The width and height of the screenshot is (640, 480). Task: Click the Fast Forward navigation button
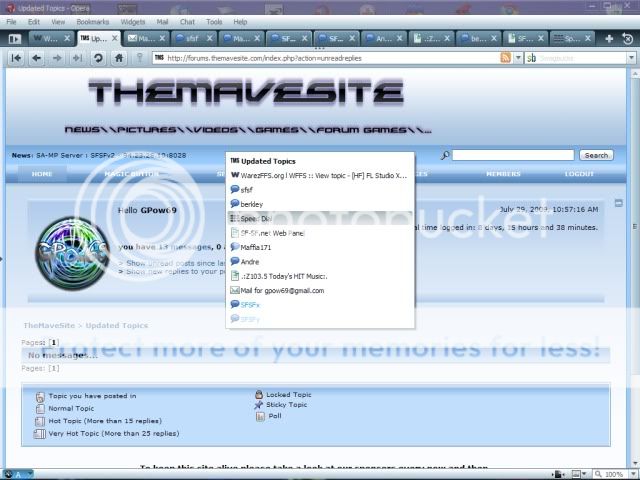coord(78,58)
